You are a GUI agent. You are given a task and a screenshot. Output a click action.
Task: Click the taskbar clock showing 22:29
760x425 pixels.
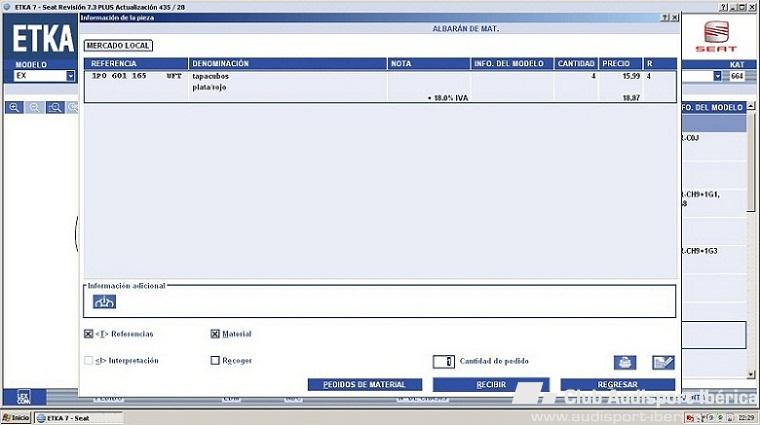(746, 417)
